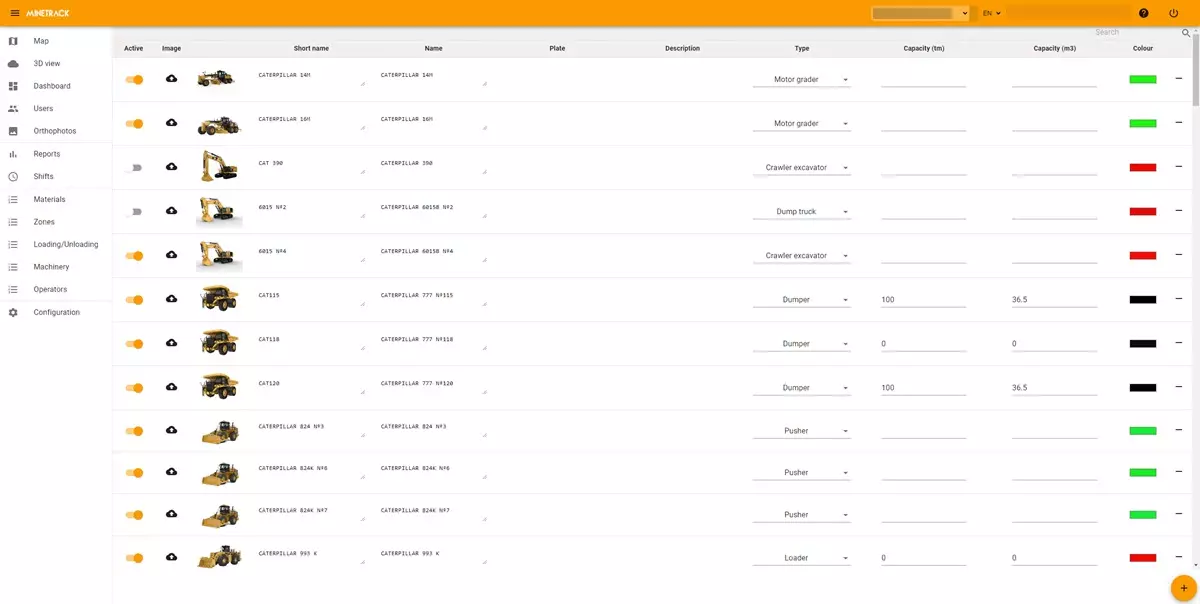Image resolution: width=1200 pixels, height=604 pixels.
Task: Upload image for CATERPILLAR 824 Nº3 row
Action: 171,430
